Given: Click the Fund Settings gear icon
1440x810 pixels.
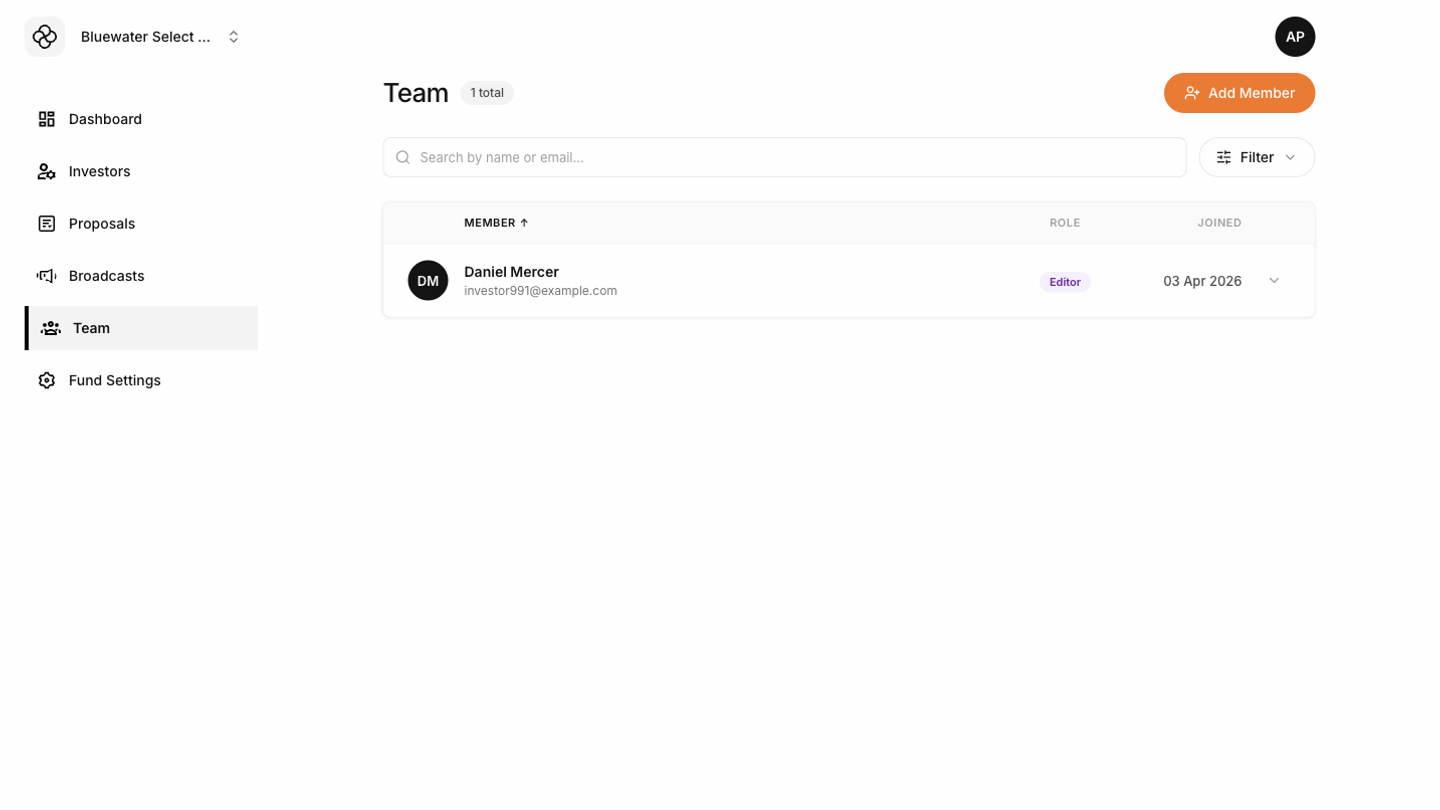Looking at the screenshot, I should coord(47,380).
